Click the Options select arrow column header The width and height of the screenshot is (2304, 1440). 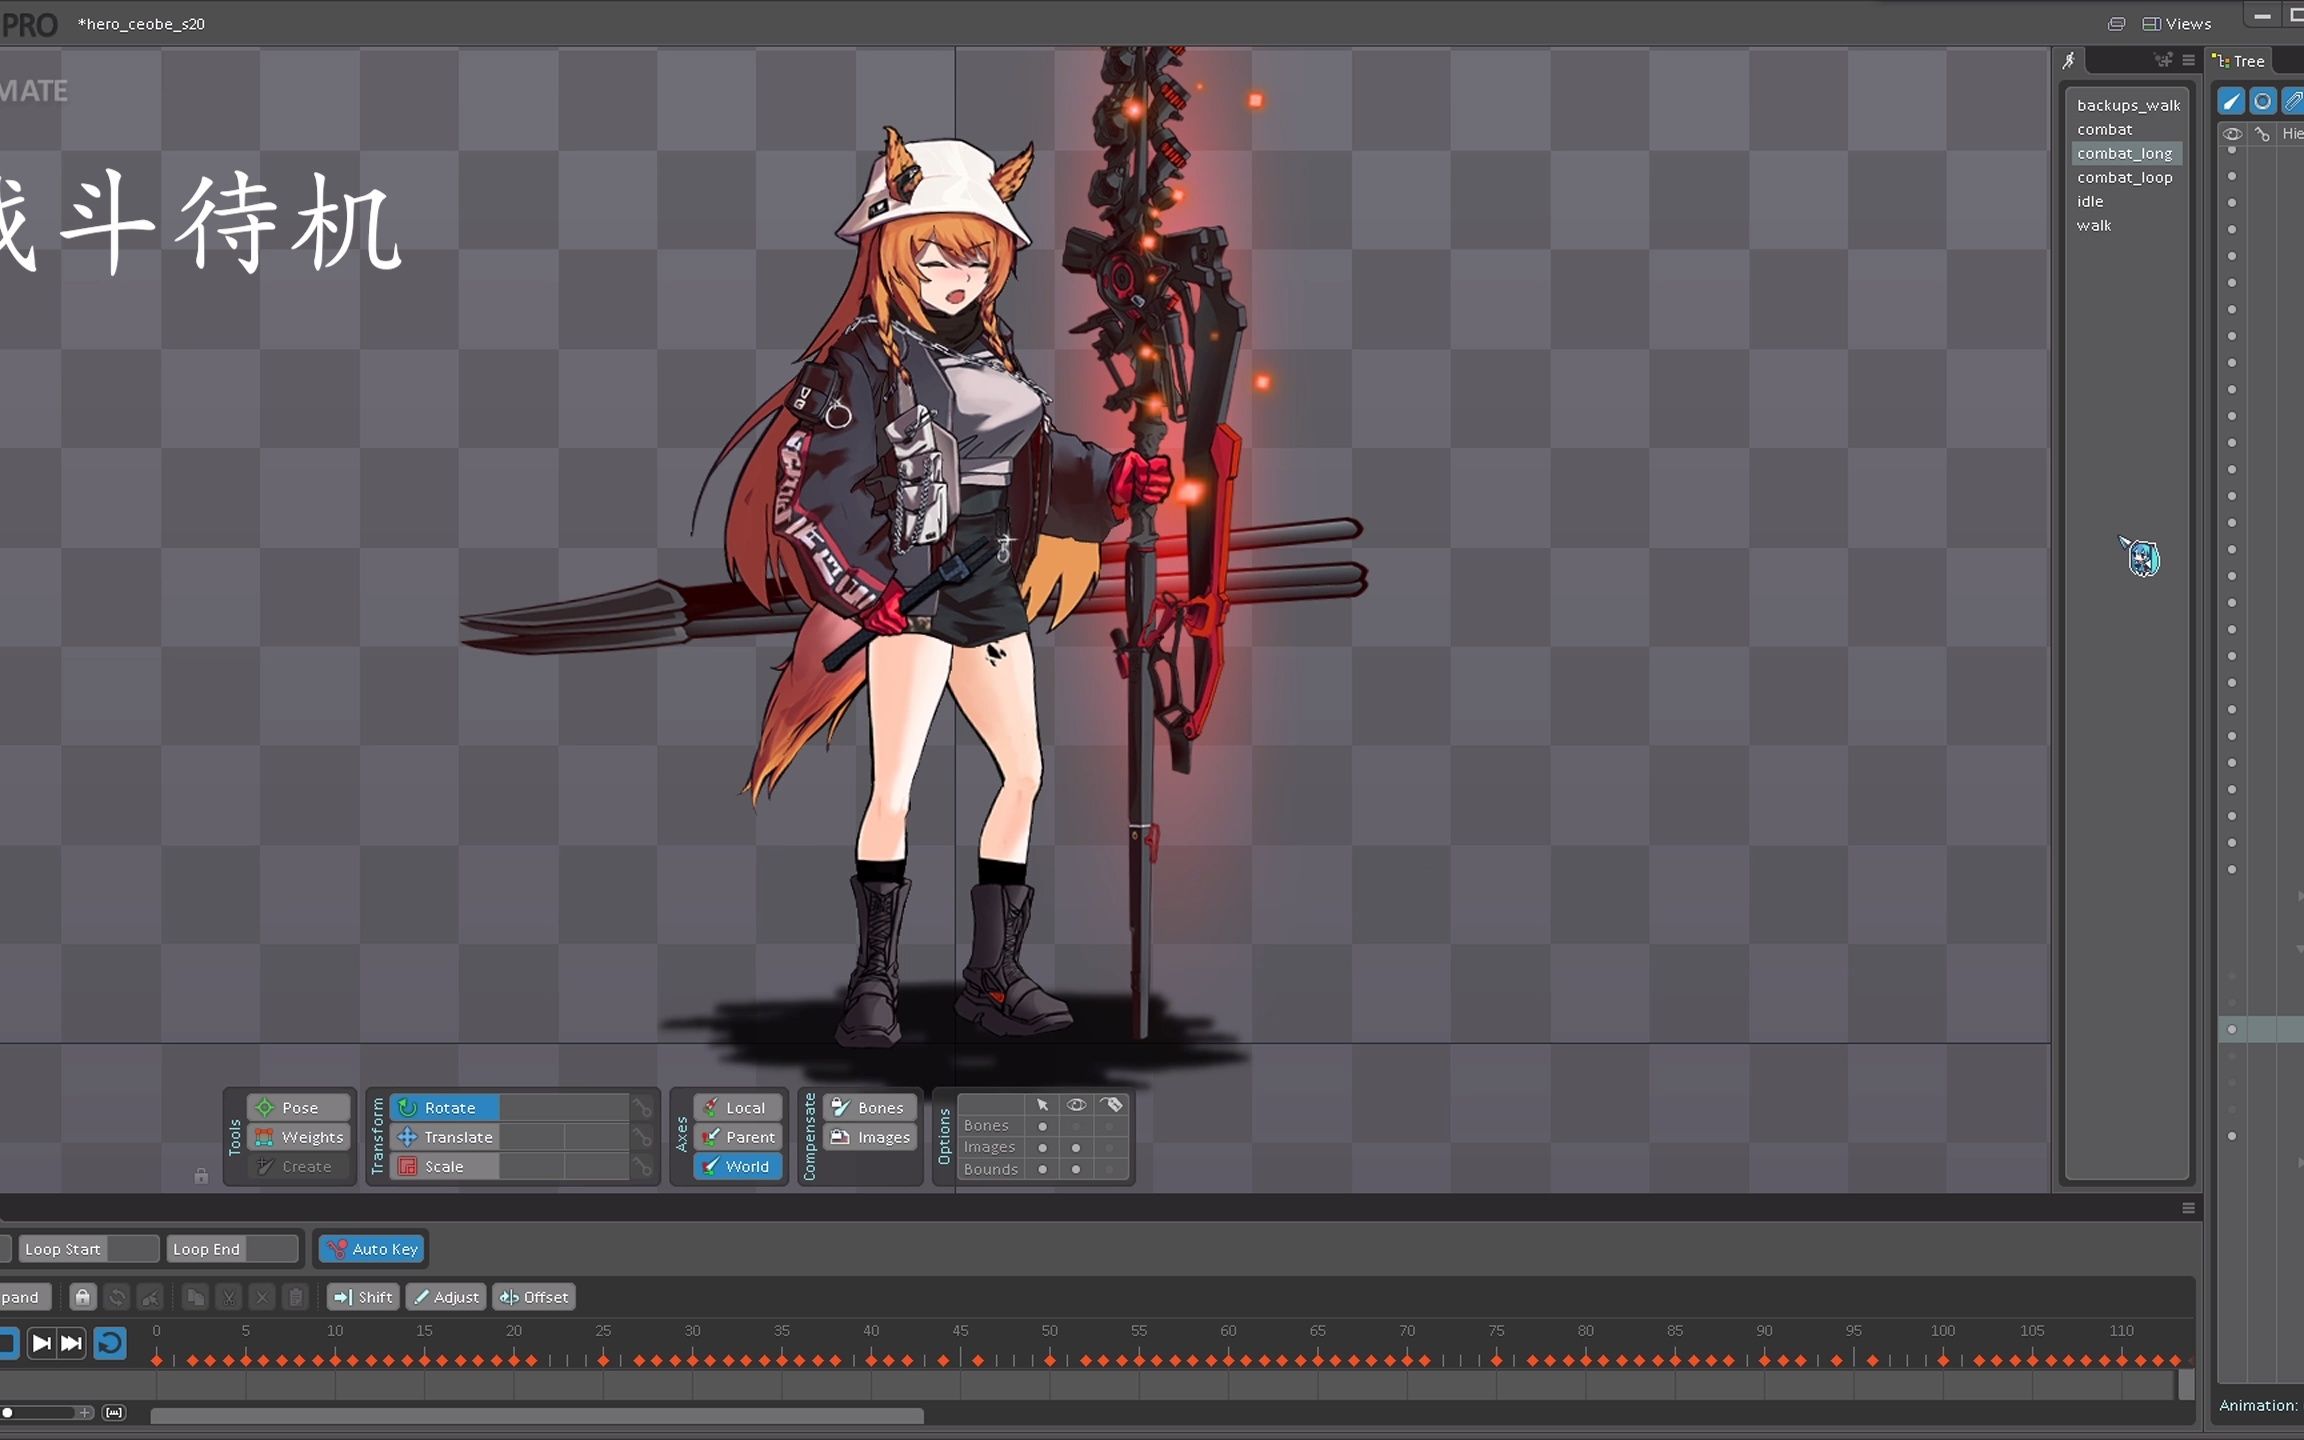click(1042, 1104)
